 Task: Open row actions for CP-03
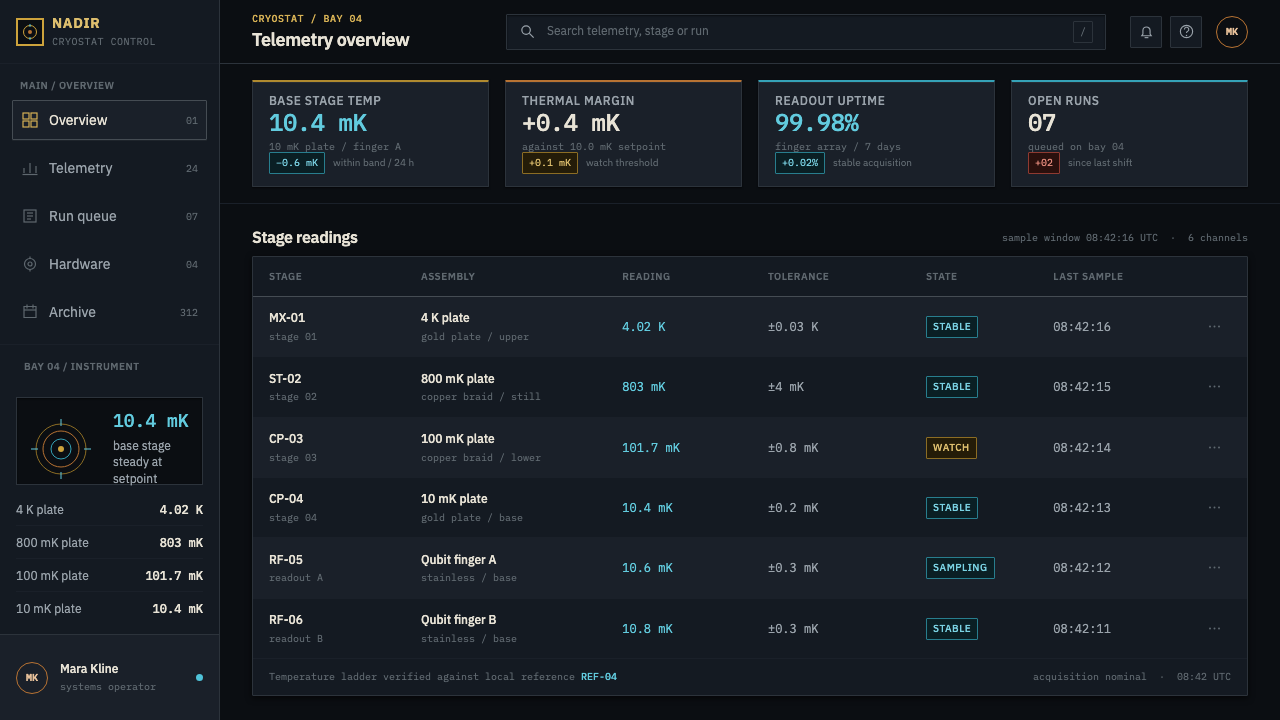tap(1214, 447)
